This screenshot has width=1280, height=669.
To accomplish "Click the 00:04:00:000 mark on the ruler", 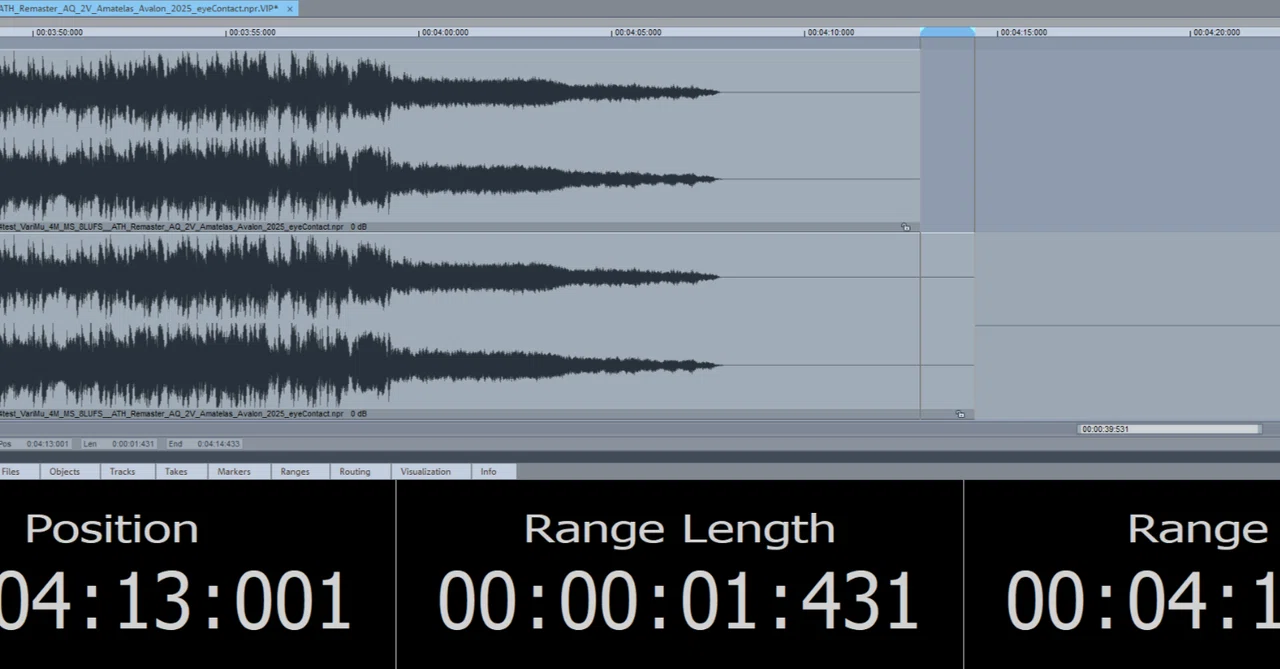I will coord(445,33).
